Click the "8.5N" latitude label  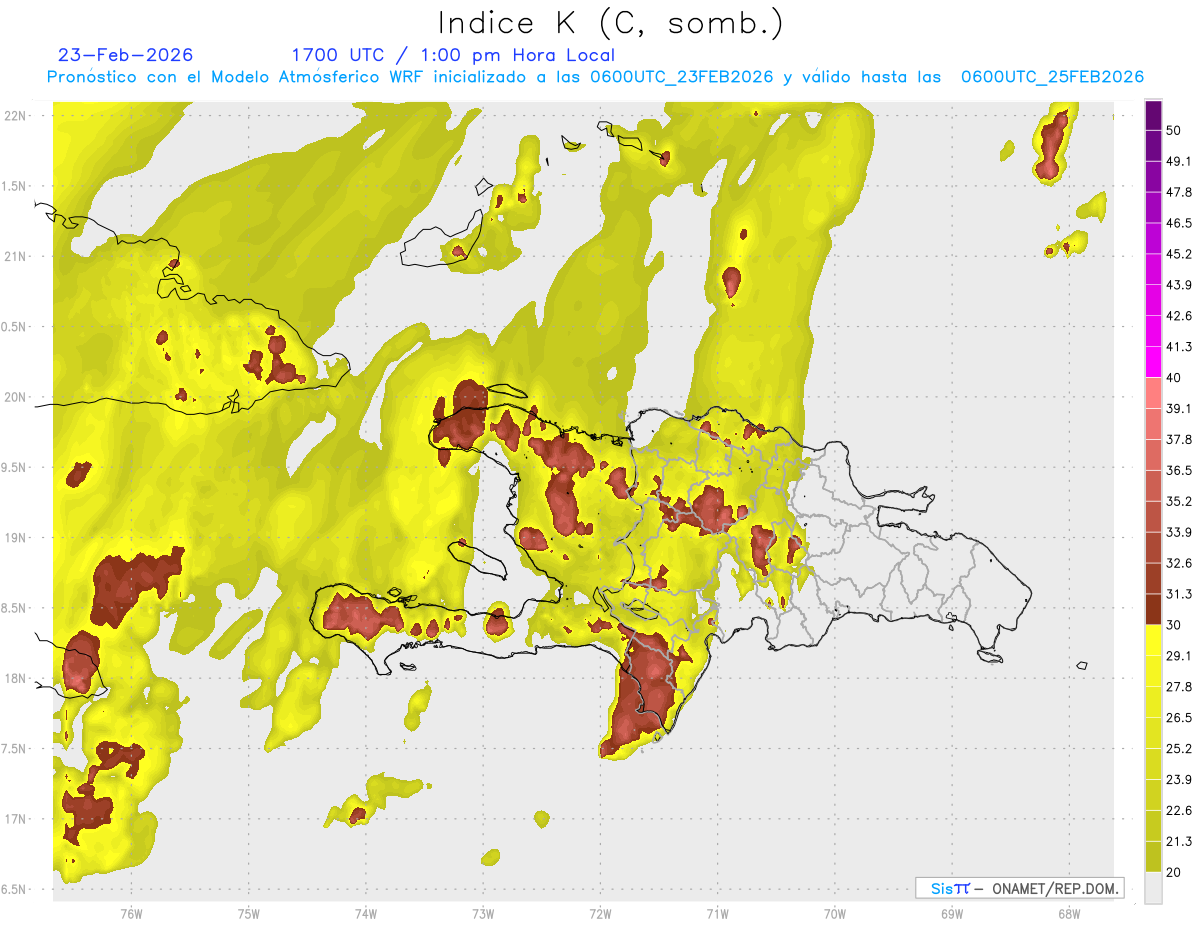click(x=15, y=608)
